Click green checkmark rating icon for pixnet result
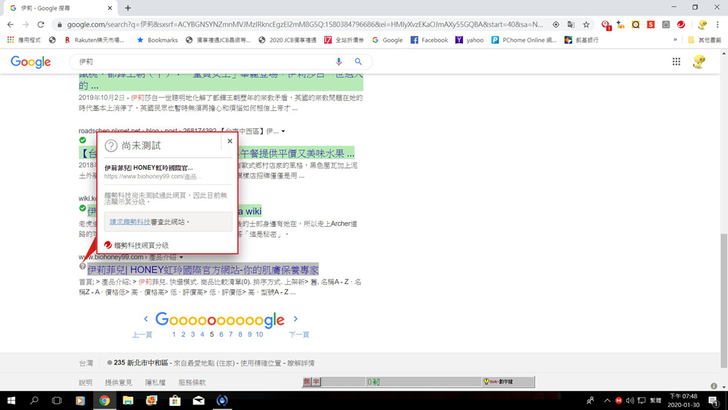728x410 pixels. [83, 140]
